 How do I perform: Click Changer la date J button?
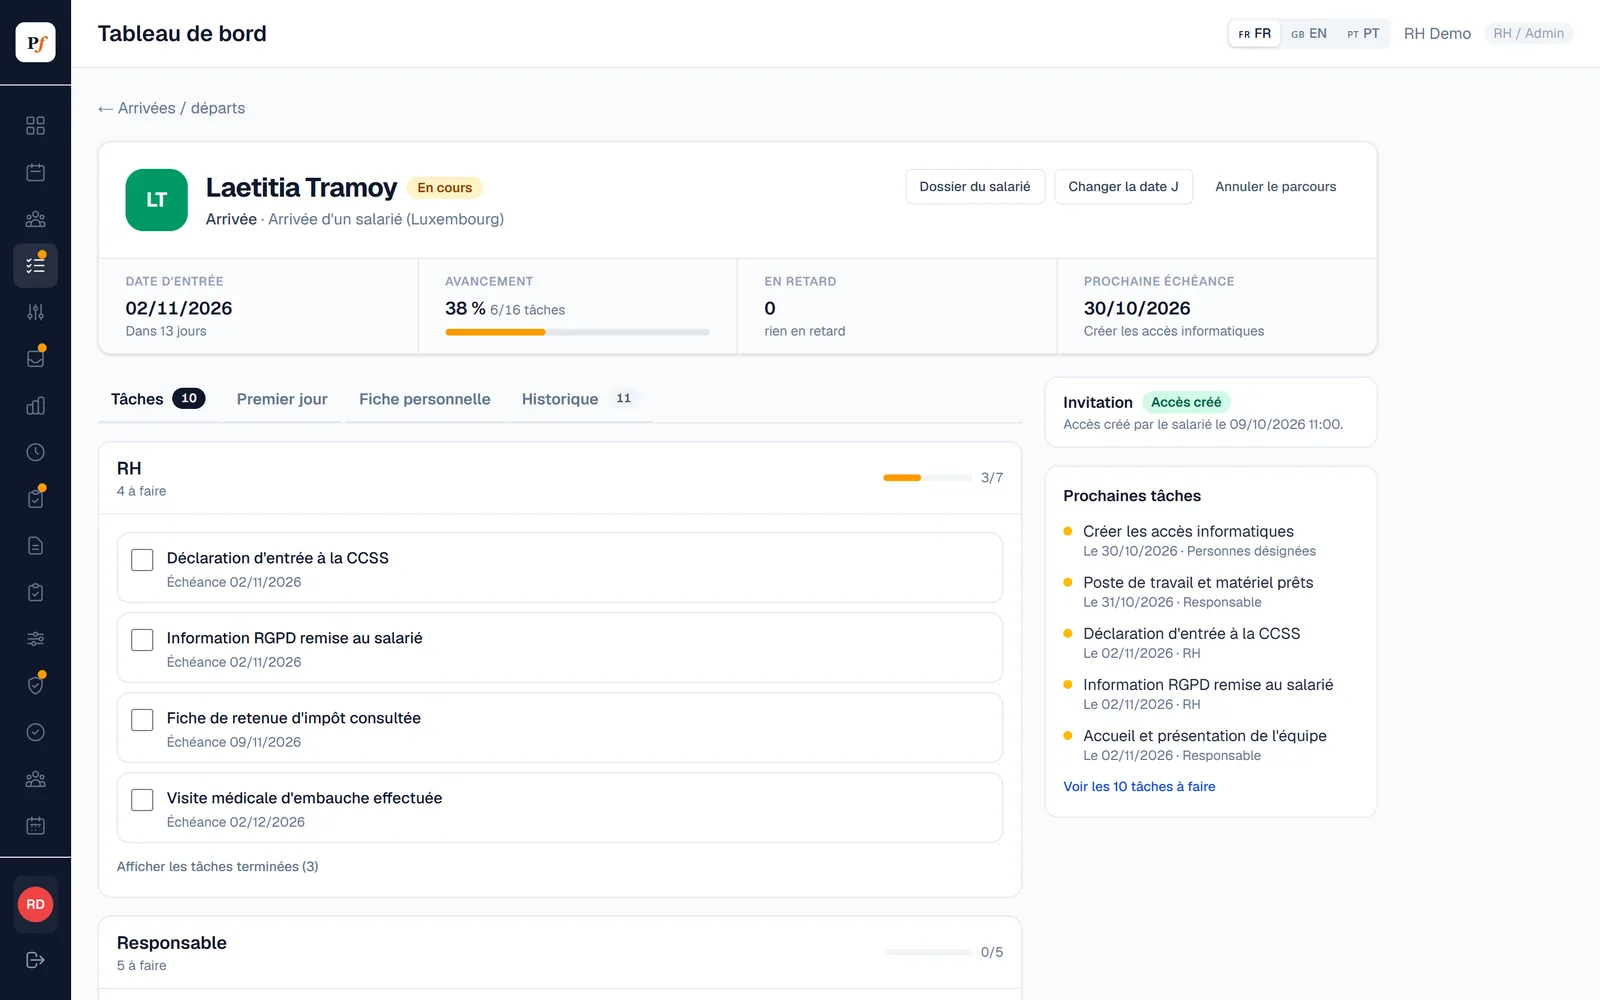1123,187
